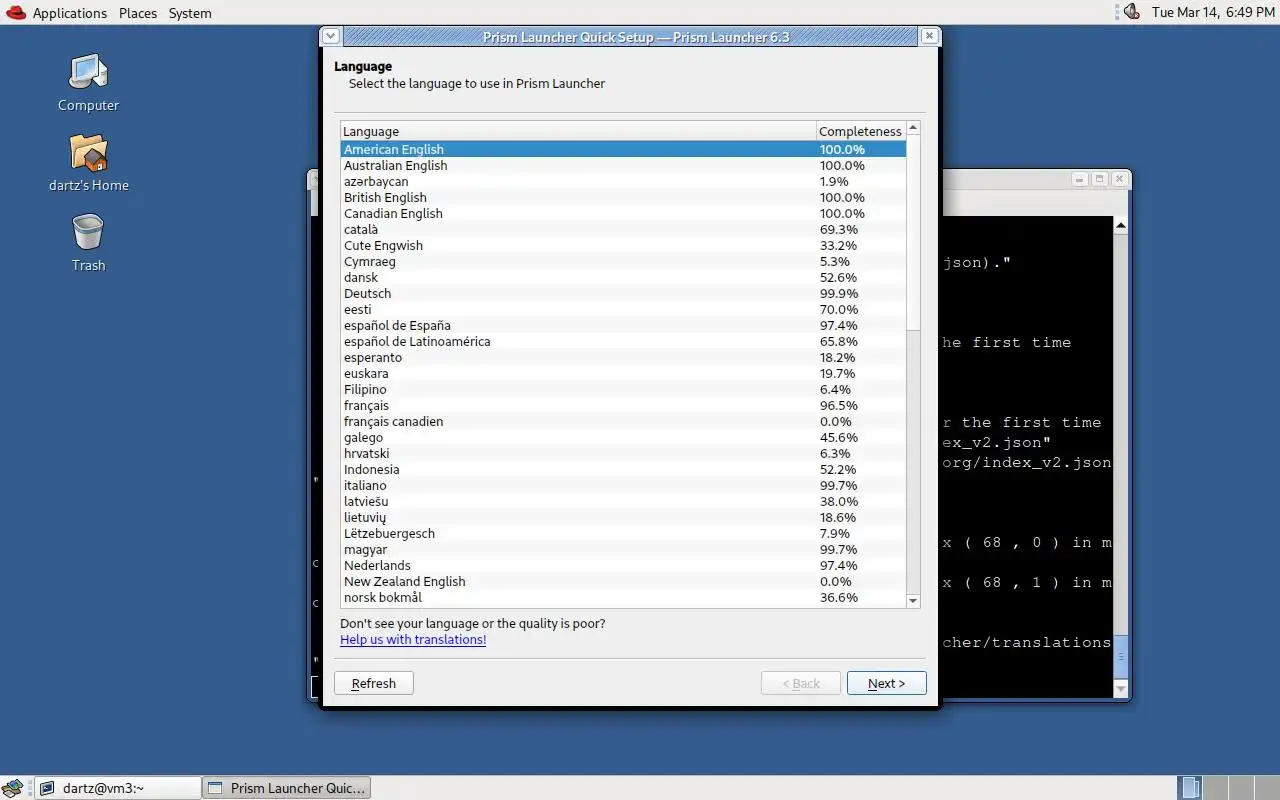The width and height of the screenshot is (1280, 800).
Task: Click the Next button
Action: pyautogui.click(x=886, y=683)
